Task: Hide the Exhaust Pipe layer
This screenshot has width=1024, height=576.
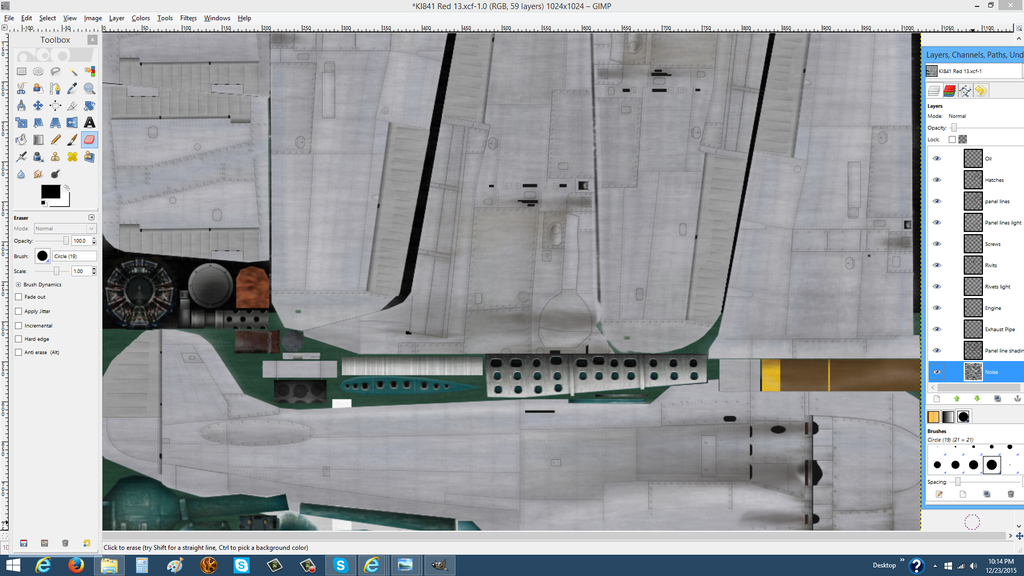Action: pos(936,329)
